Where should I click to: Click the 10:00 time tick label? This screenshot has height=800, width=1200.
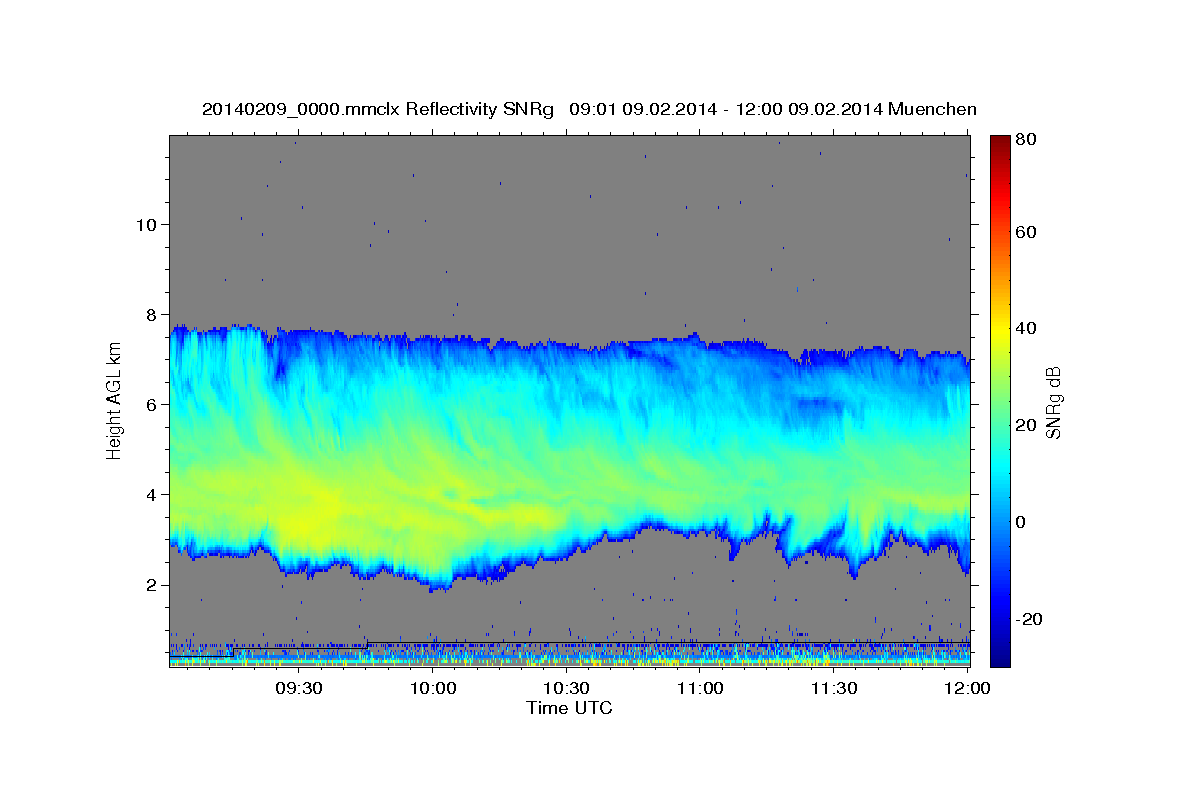pos(433,688)
